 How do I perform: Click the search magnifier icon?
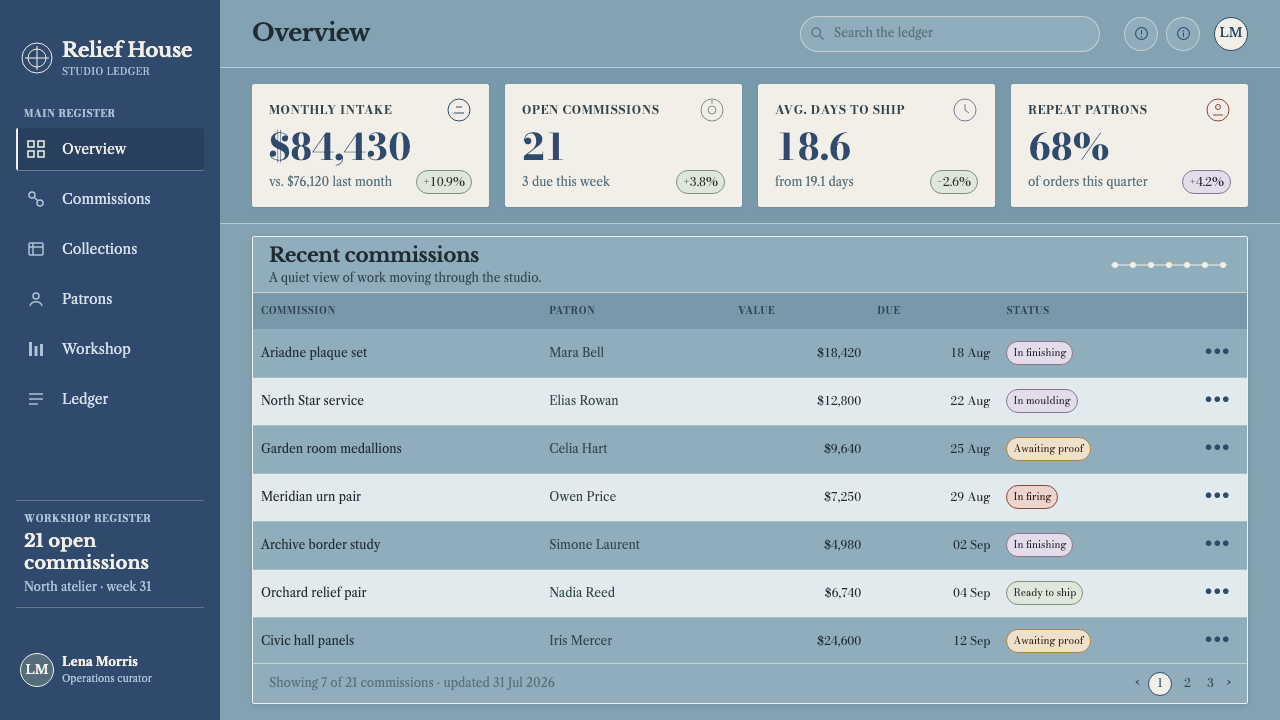pos(817,34)
